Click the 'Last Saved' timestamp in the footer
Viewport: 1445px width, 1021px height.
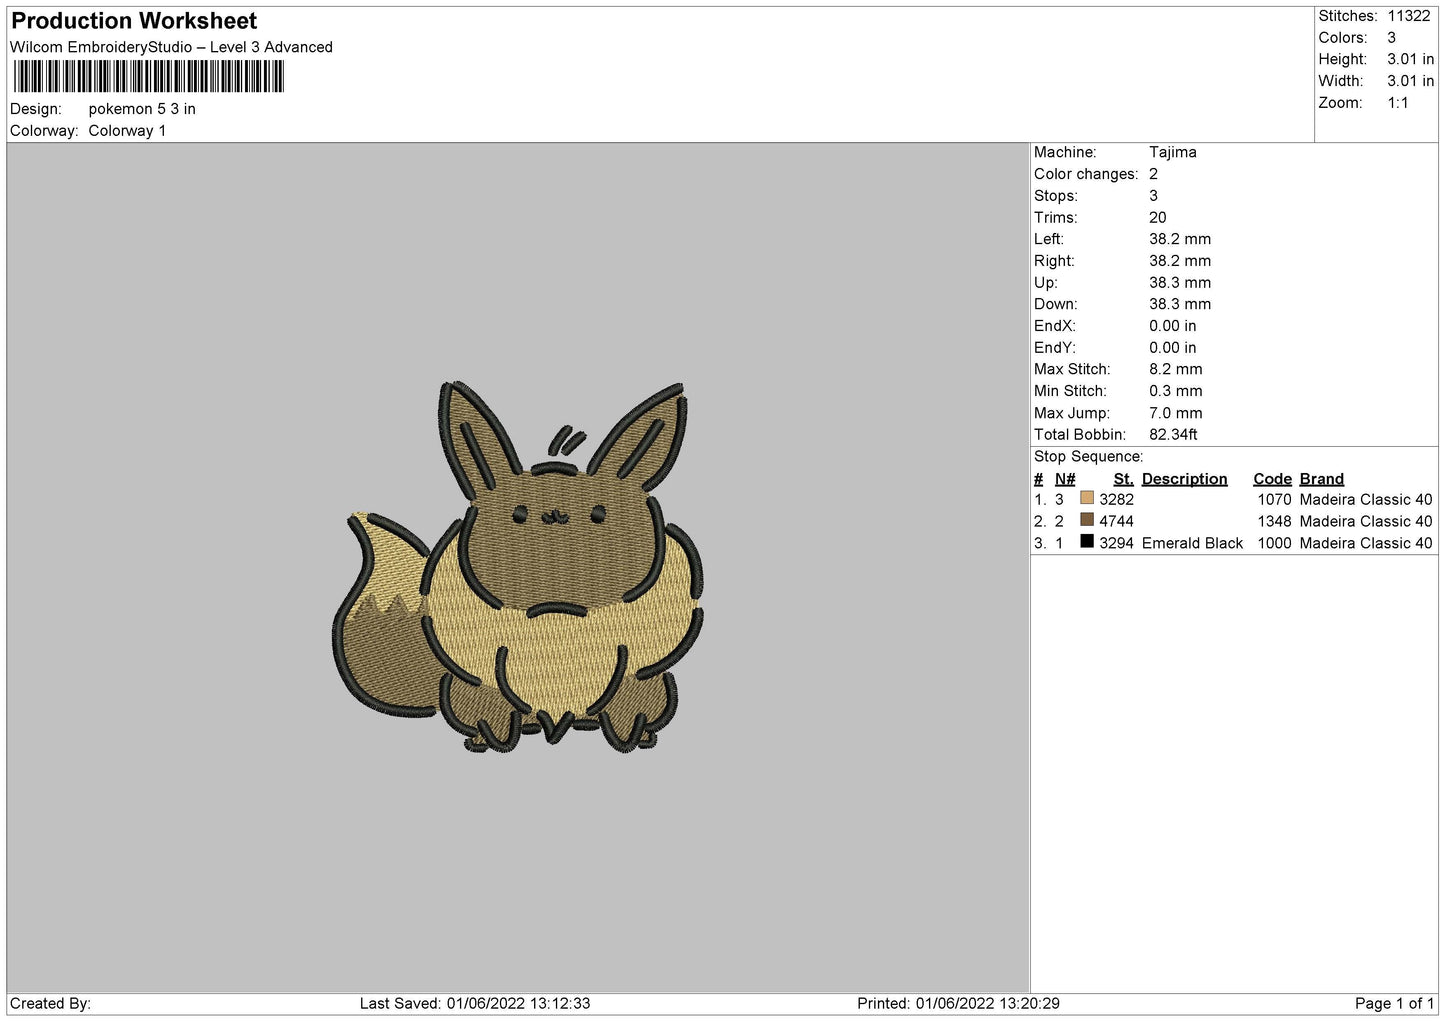(x=475, y=1003)
